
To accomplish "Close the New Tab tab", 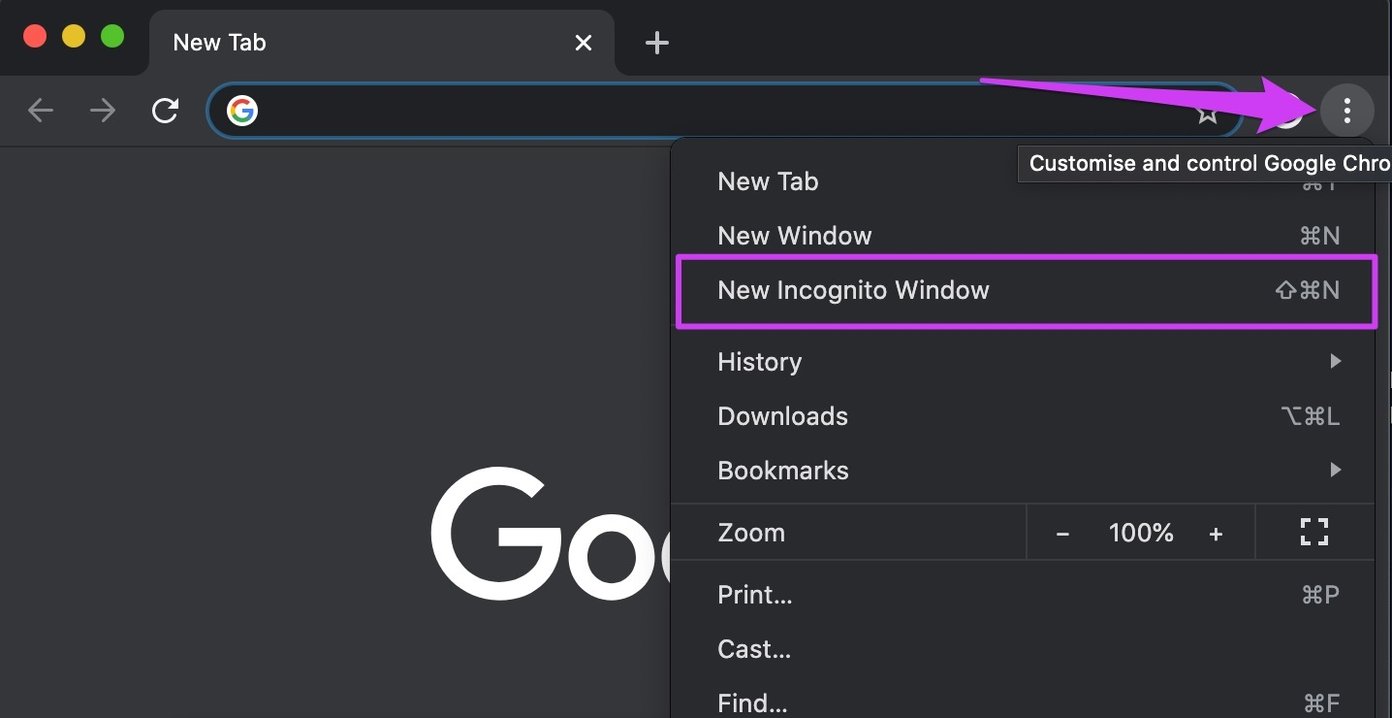I will pos(584,43).
